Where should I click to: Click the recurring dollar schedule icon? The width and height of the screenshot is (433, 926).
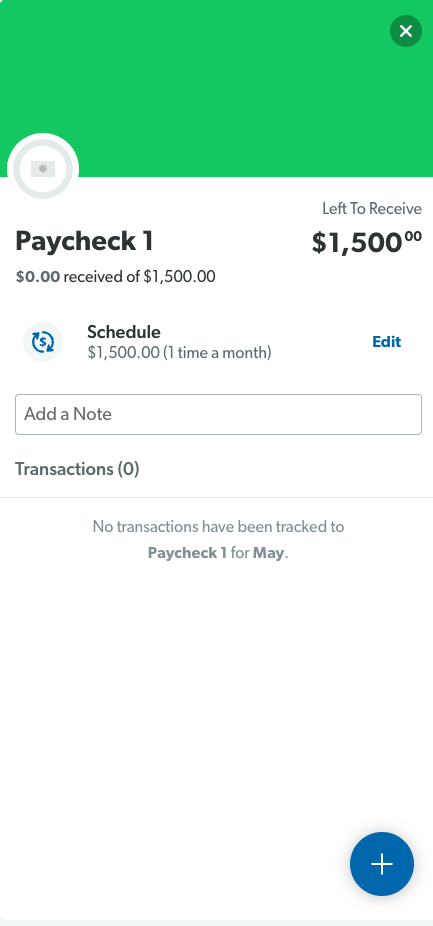43,342
